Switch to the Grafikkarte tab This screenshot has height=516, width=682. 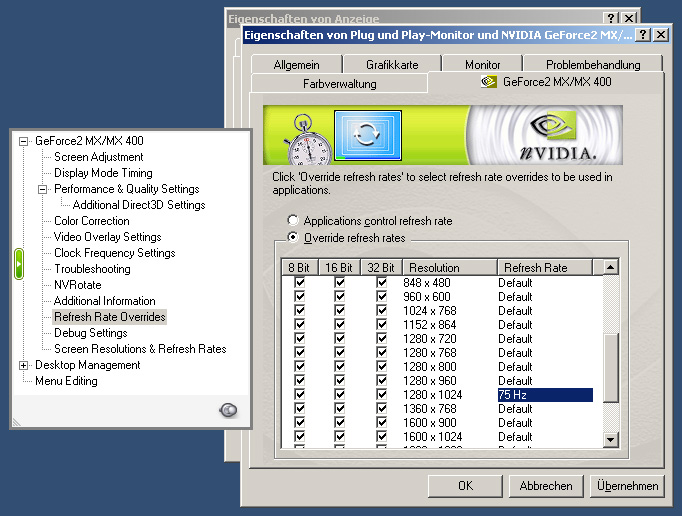(392, 64)
